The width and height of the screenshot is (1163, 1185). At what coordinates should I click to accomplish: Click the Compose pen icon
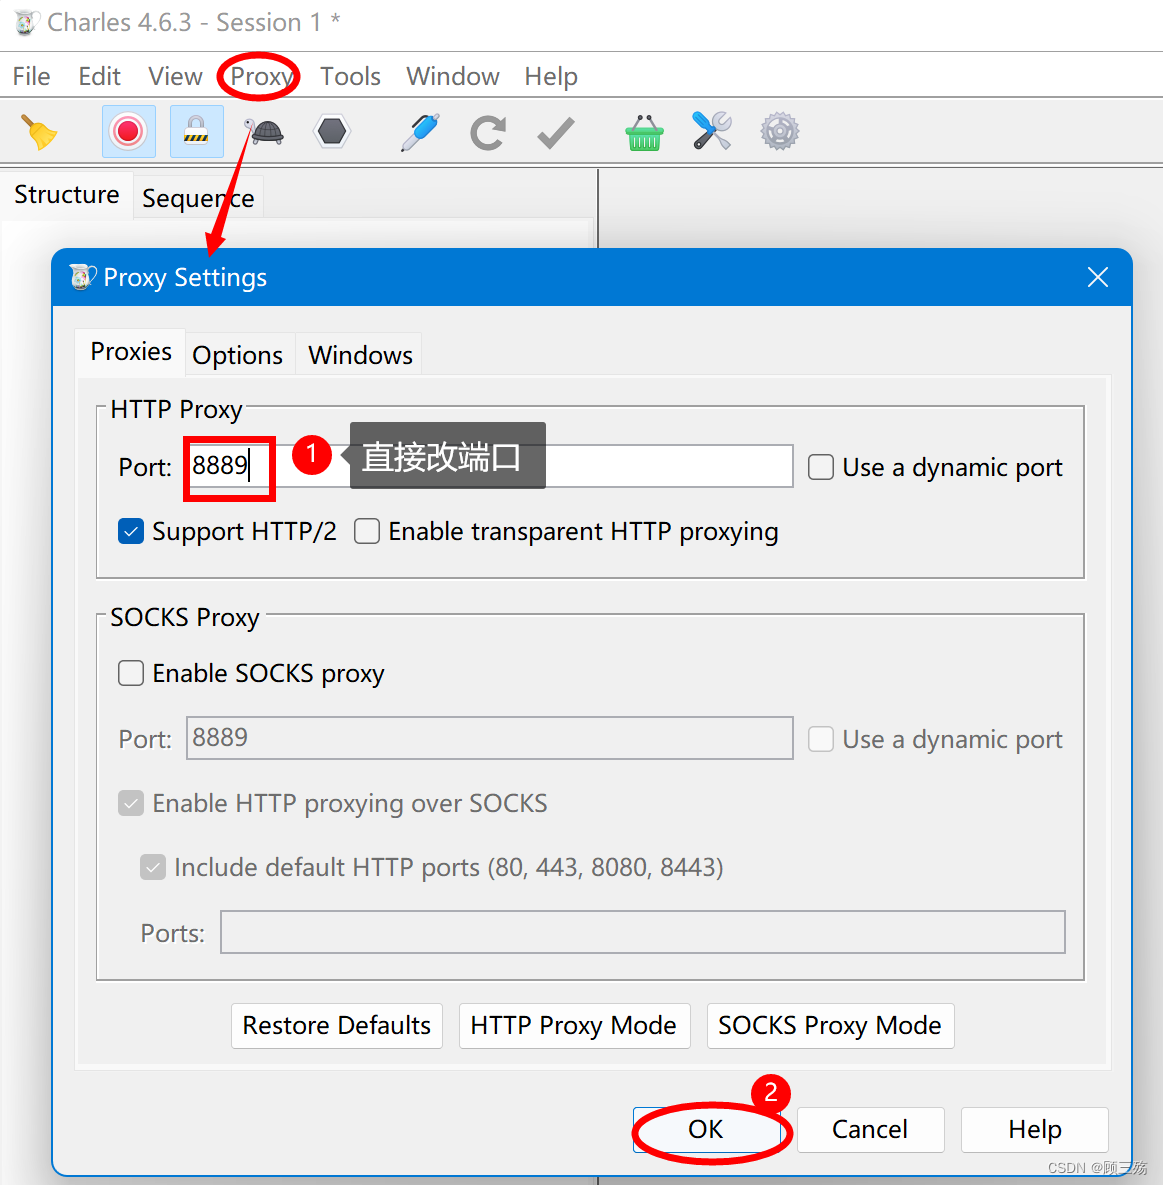pyautogui.click(x=420, y=132)
